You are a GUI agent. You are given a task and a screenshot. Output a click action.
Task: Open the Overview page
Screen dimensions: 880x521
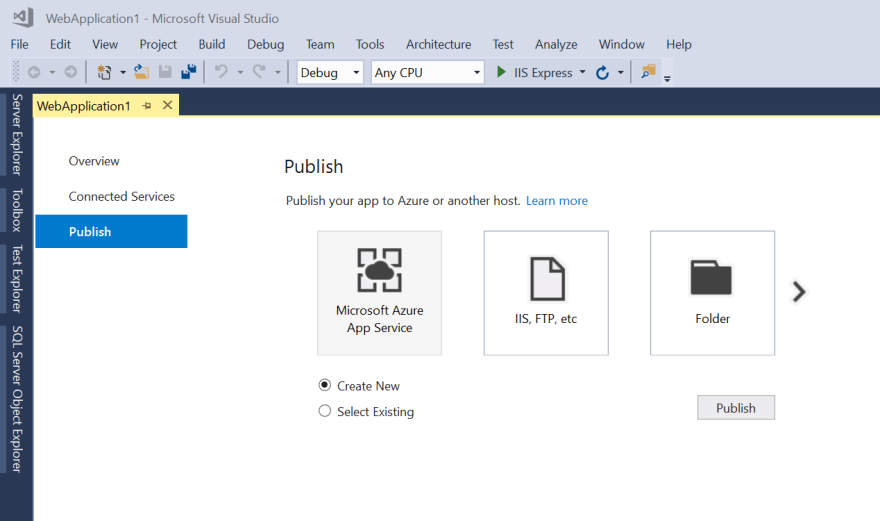tap(94, 161)
